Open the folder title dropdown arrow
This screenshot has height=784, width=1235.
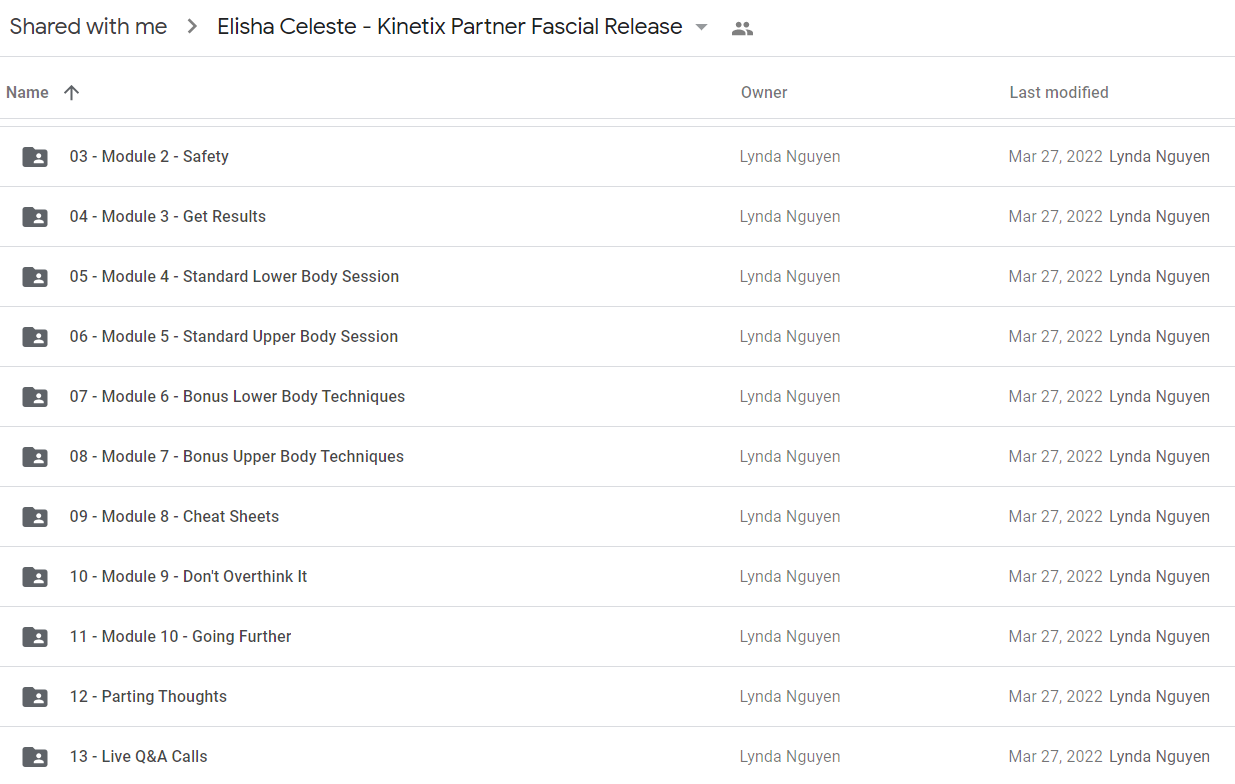[x=702, y=27]
